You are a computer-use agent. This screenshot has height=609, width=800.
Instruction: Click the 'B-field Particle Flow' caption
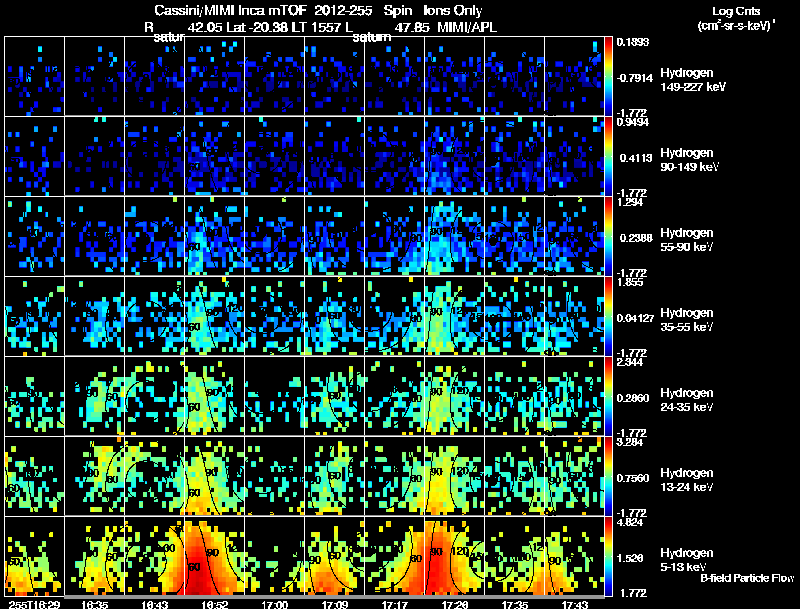point(747,578)
